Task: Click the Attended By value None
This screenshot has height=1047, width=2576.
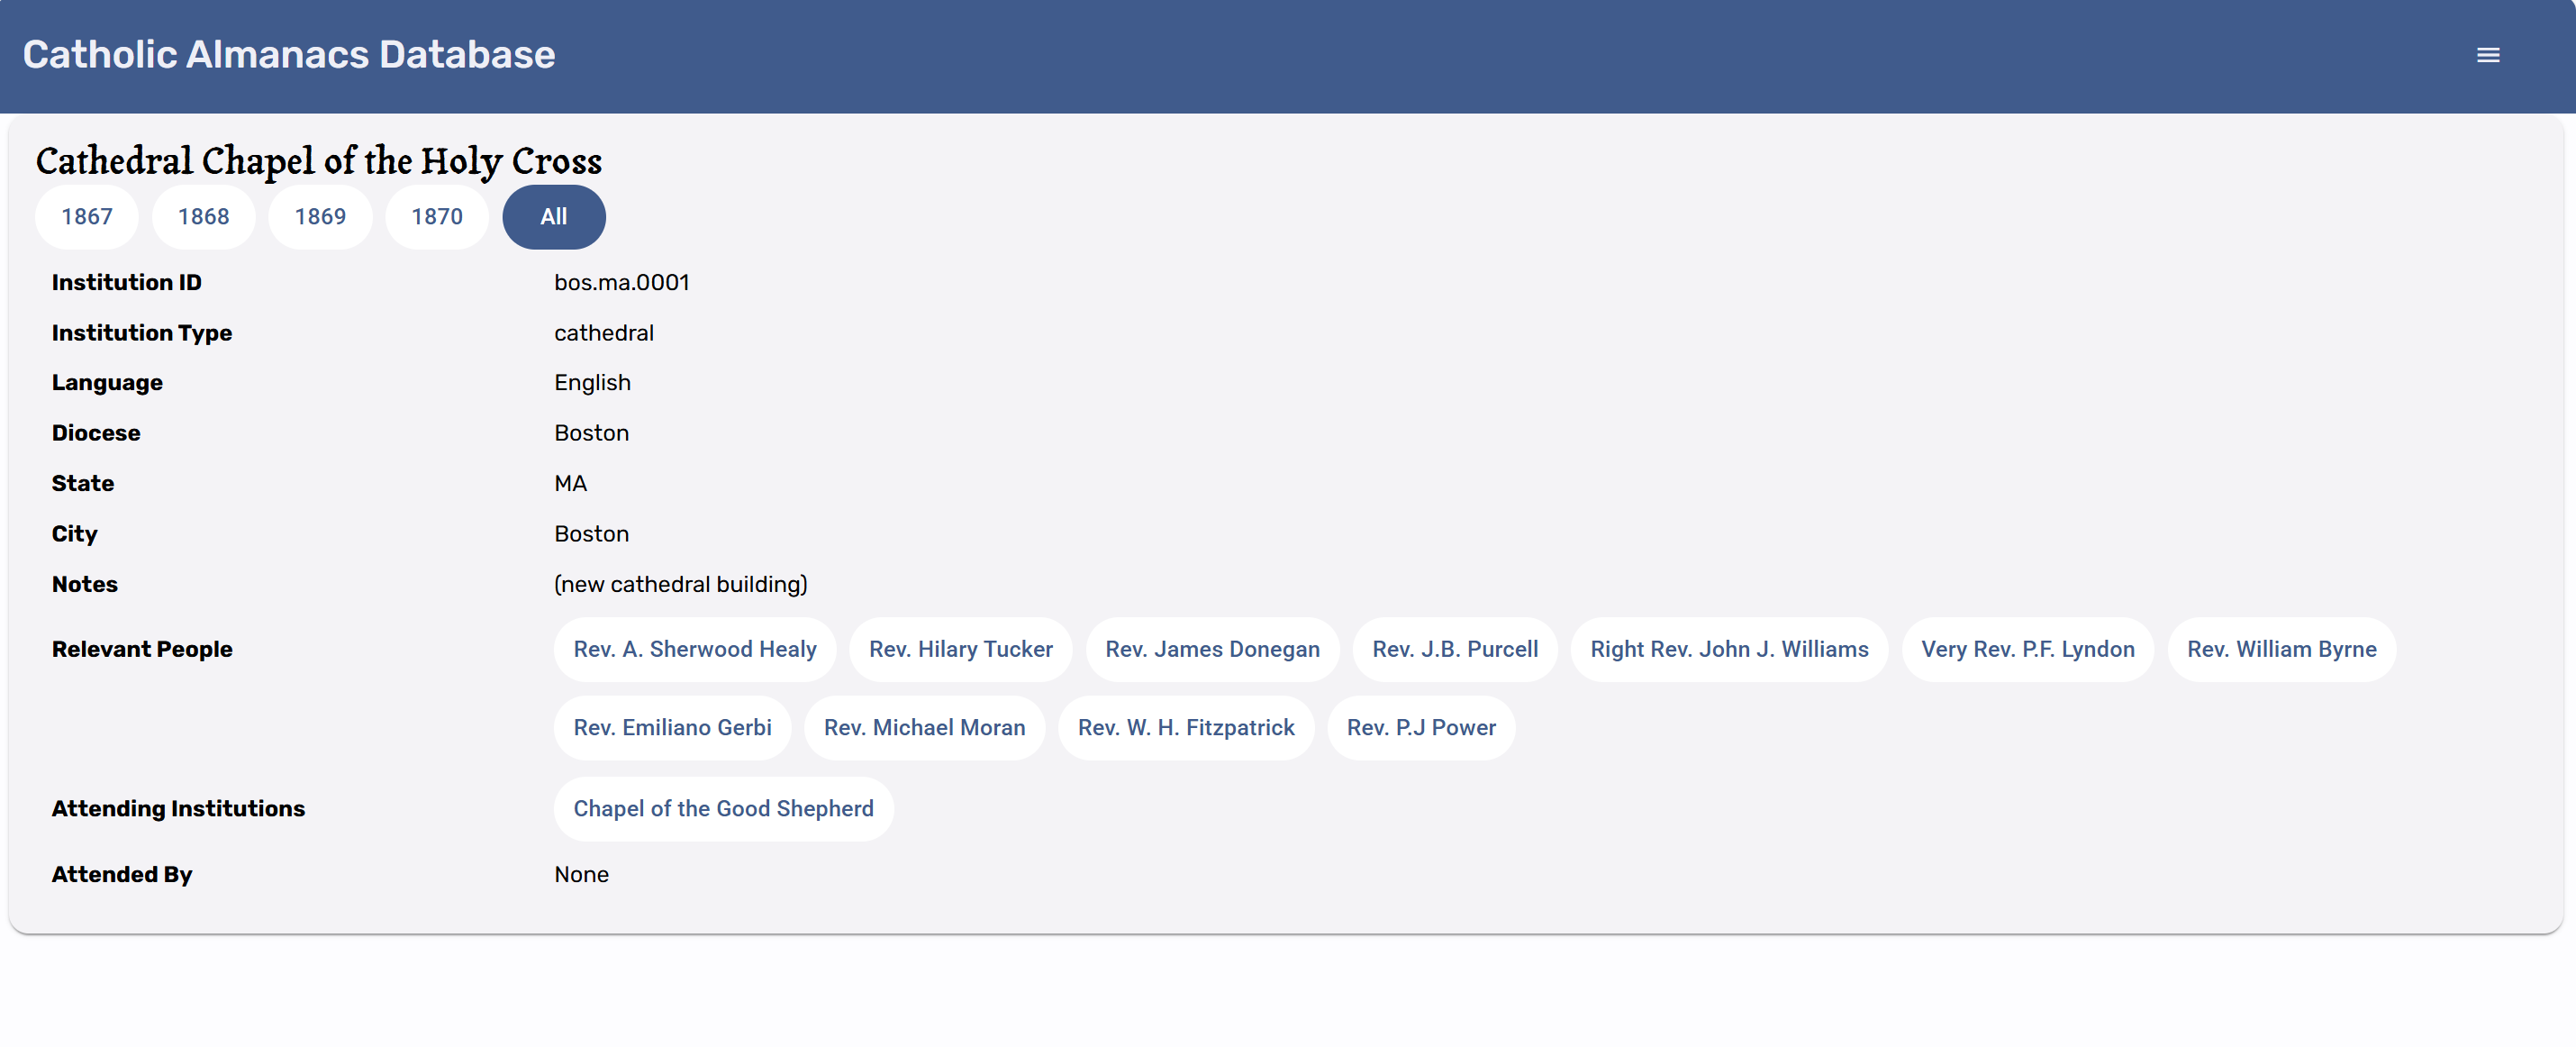Action: [x=582, y=875]
